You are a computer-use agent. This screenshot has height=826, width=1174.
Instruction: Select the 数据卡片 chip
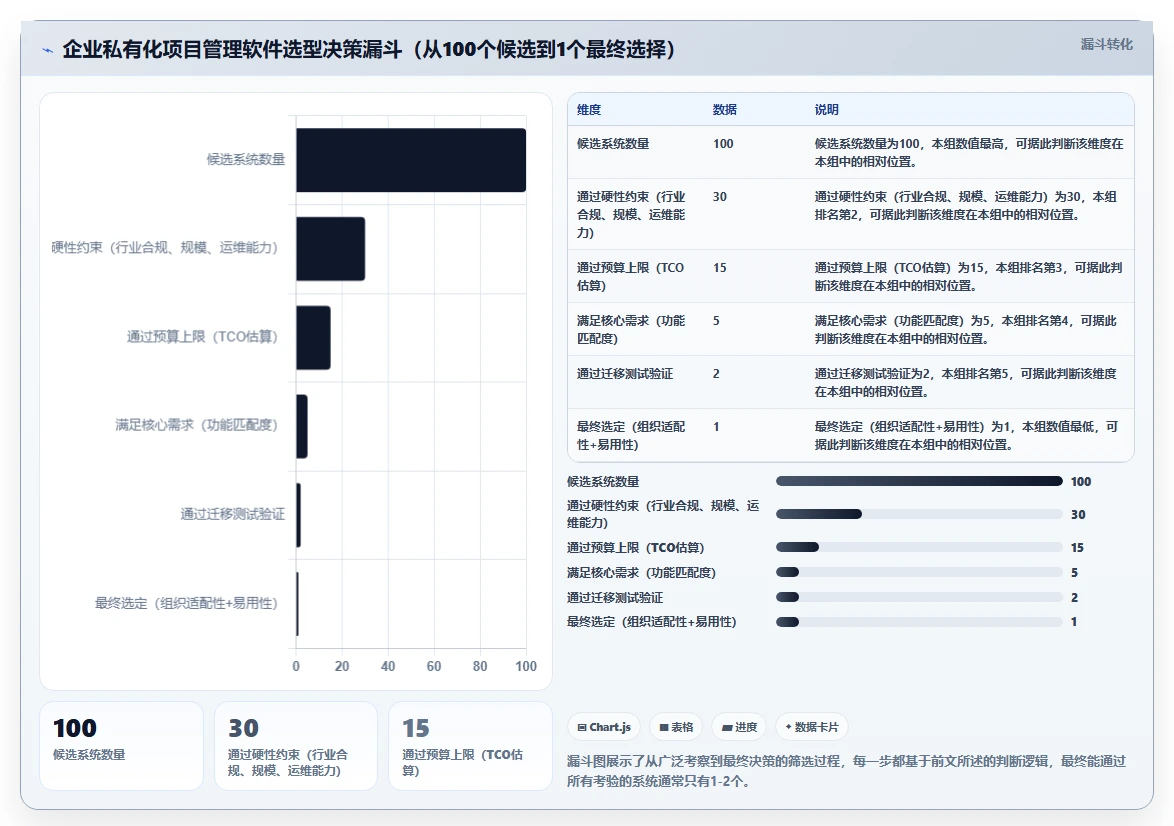pyautogui.click(x=812, y=727)
